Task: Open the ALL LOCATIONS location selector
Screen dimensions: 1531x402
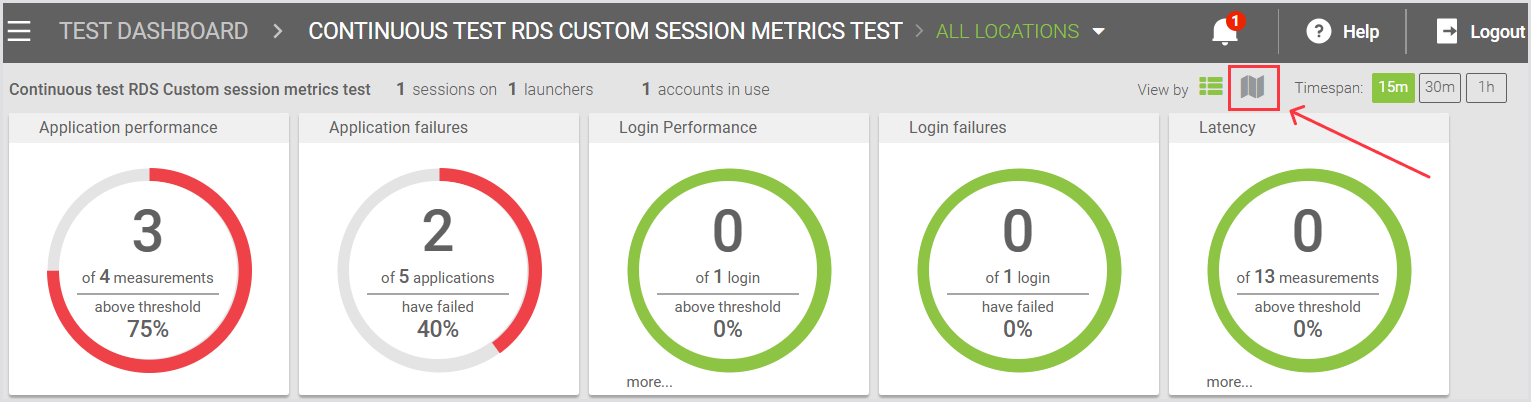Action: click(x=1007, y=32)
